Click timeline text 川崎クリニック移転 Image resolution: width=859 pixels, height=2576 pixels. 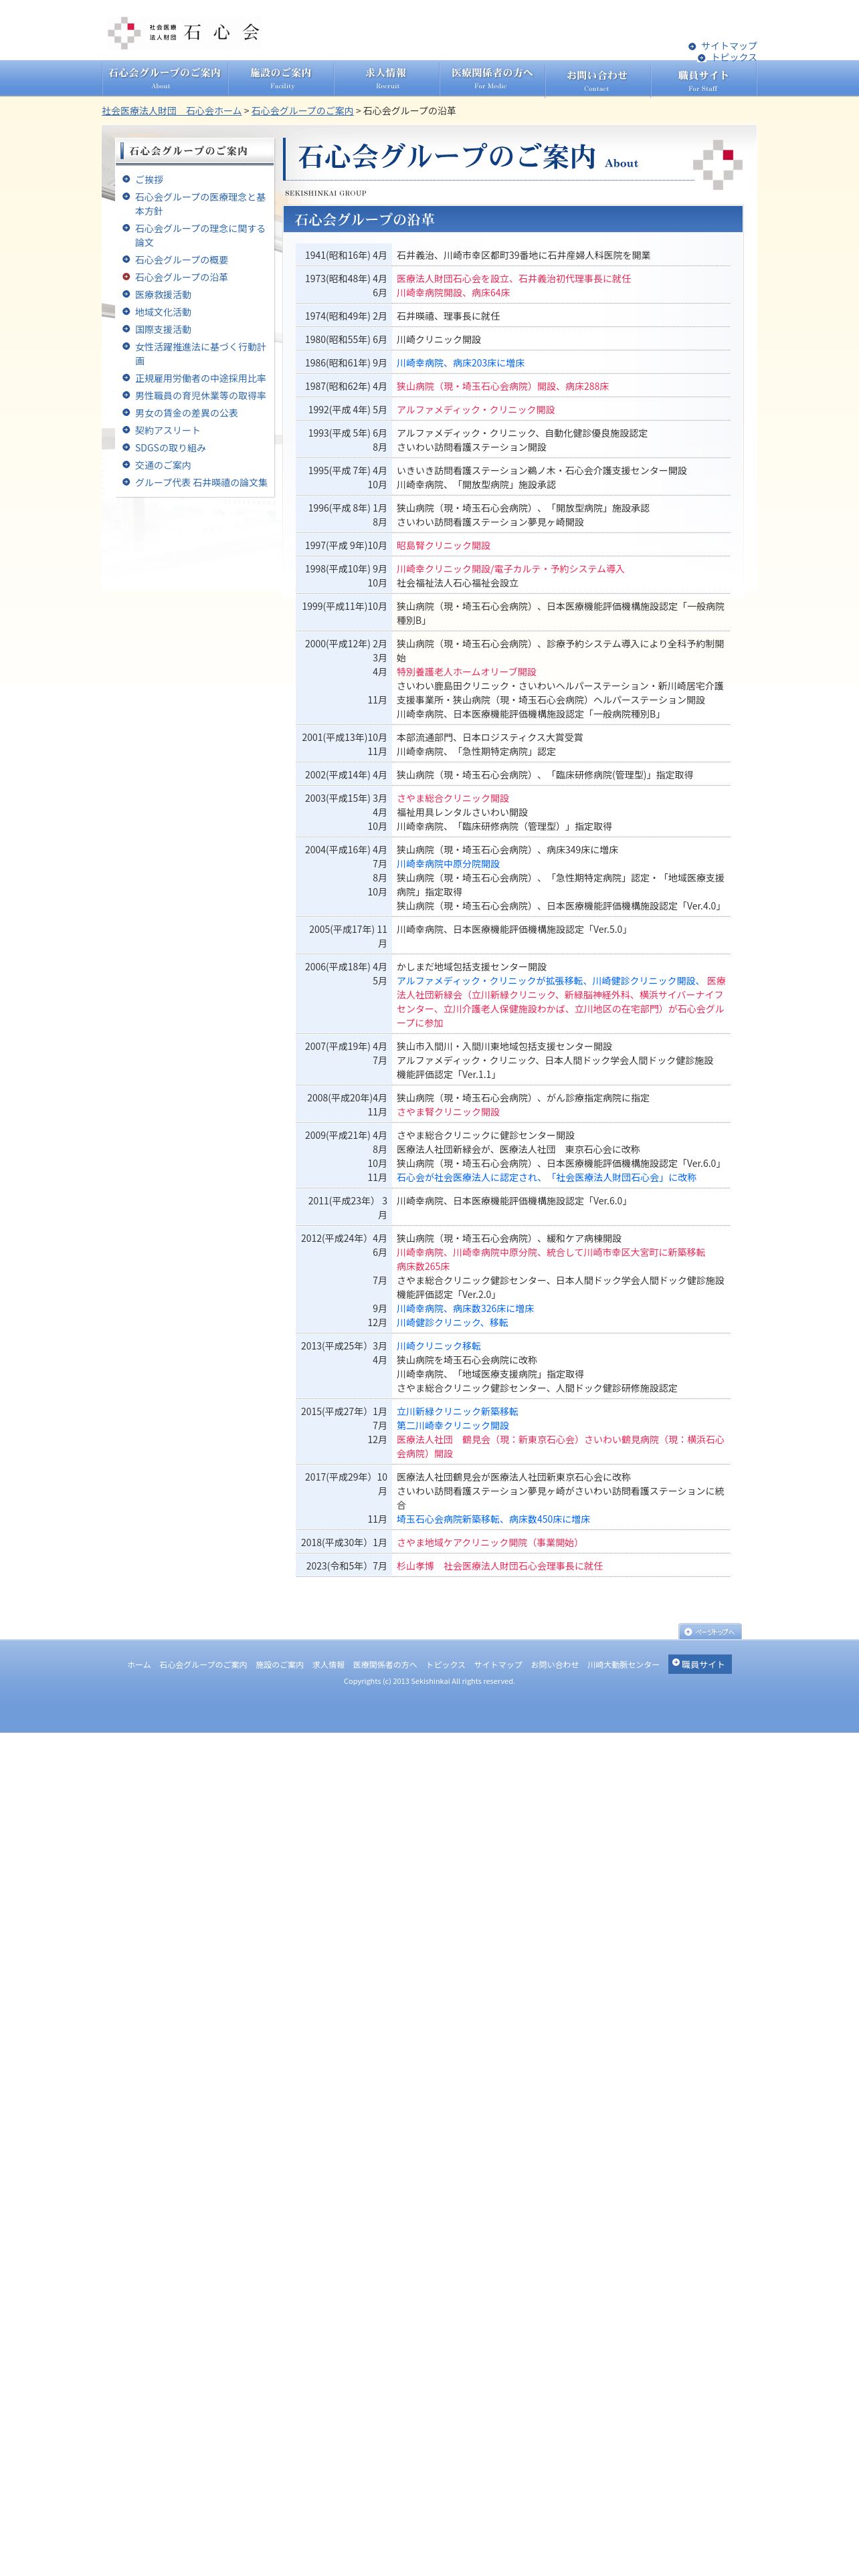(438, 1346)
